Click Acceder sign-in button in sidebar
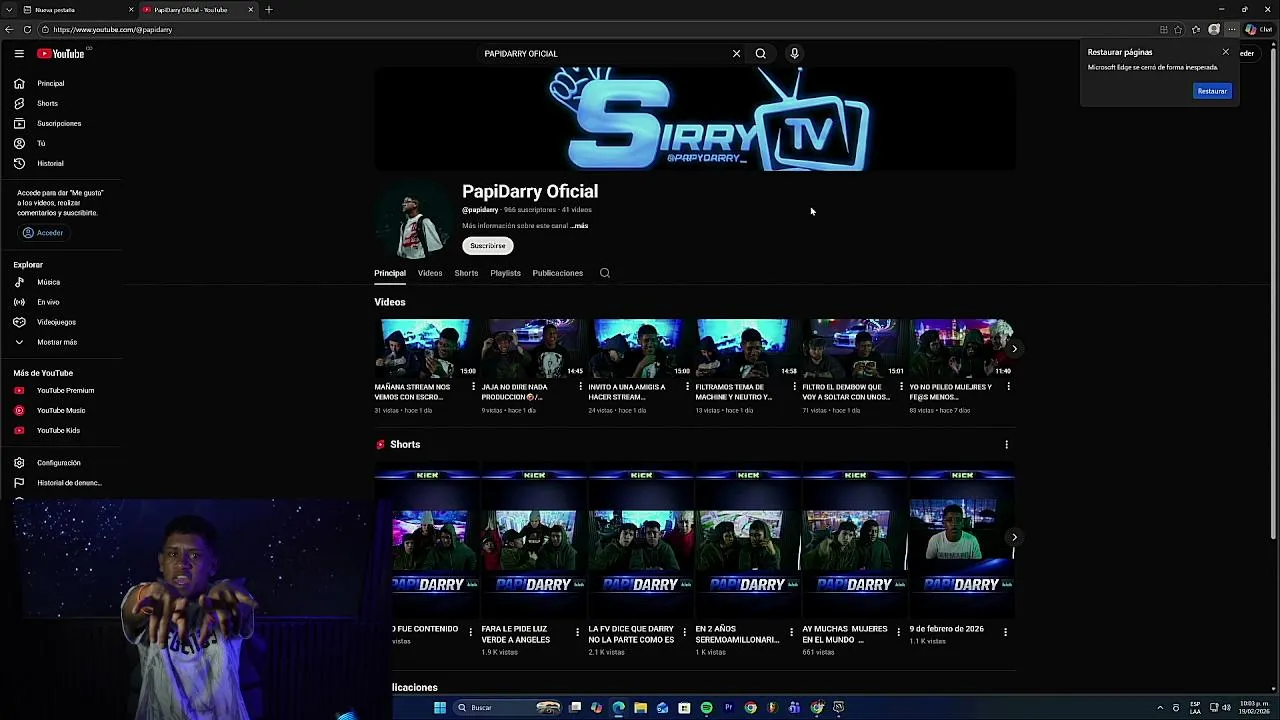 pos(43,233)
